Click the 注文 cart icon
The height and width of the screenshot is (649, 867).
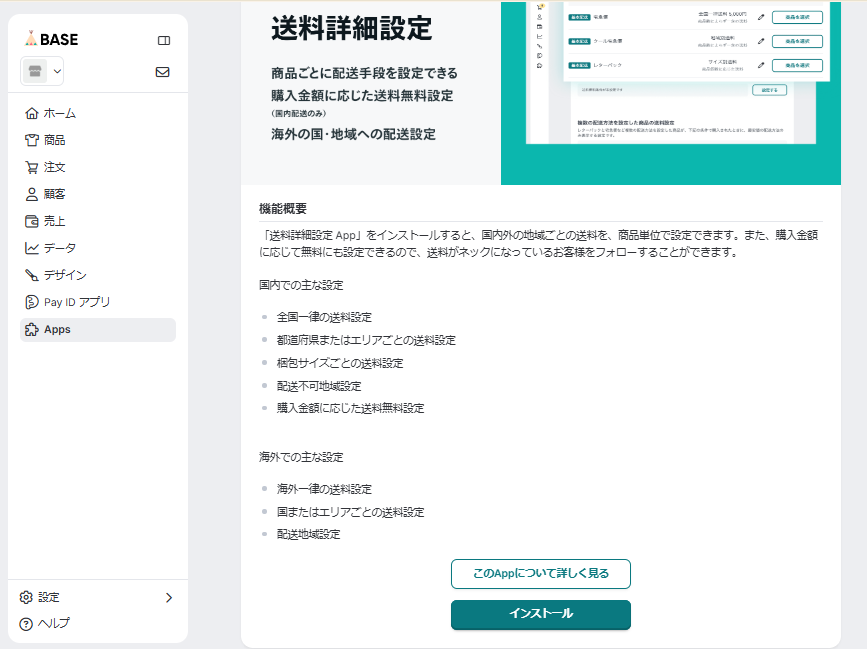point(32,167)
